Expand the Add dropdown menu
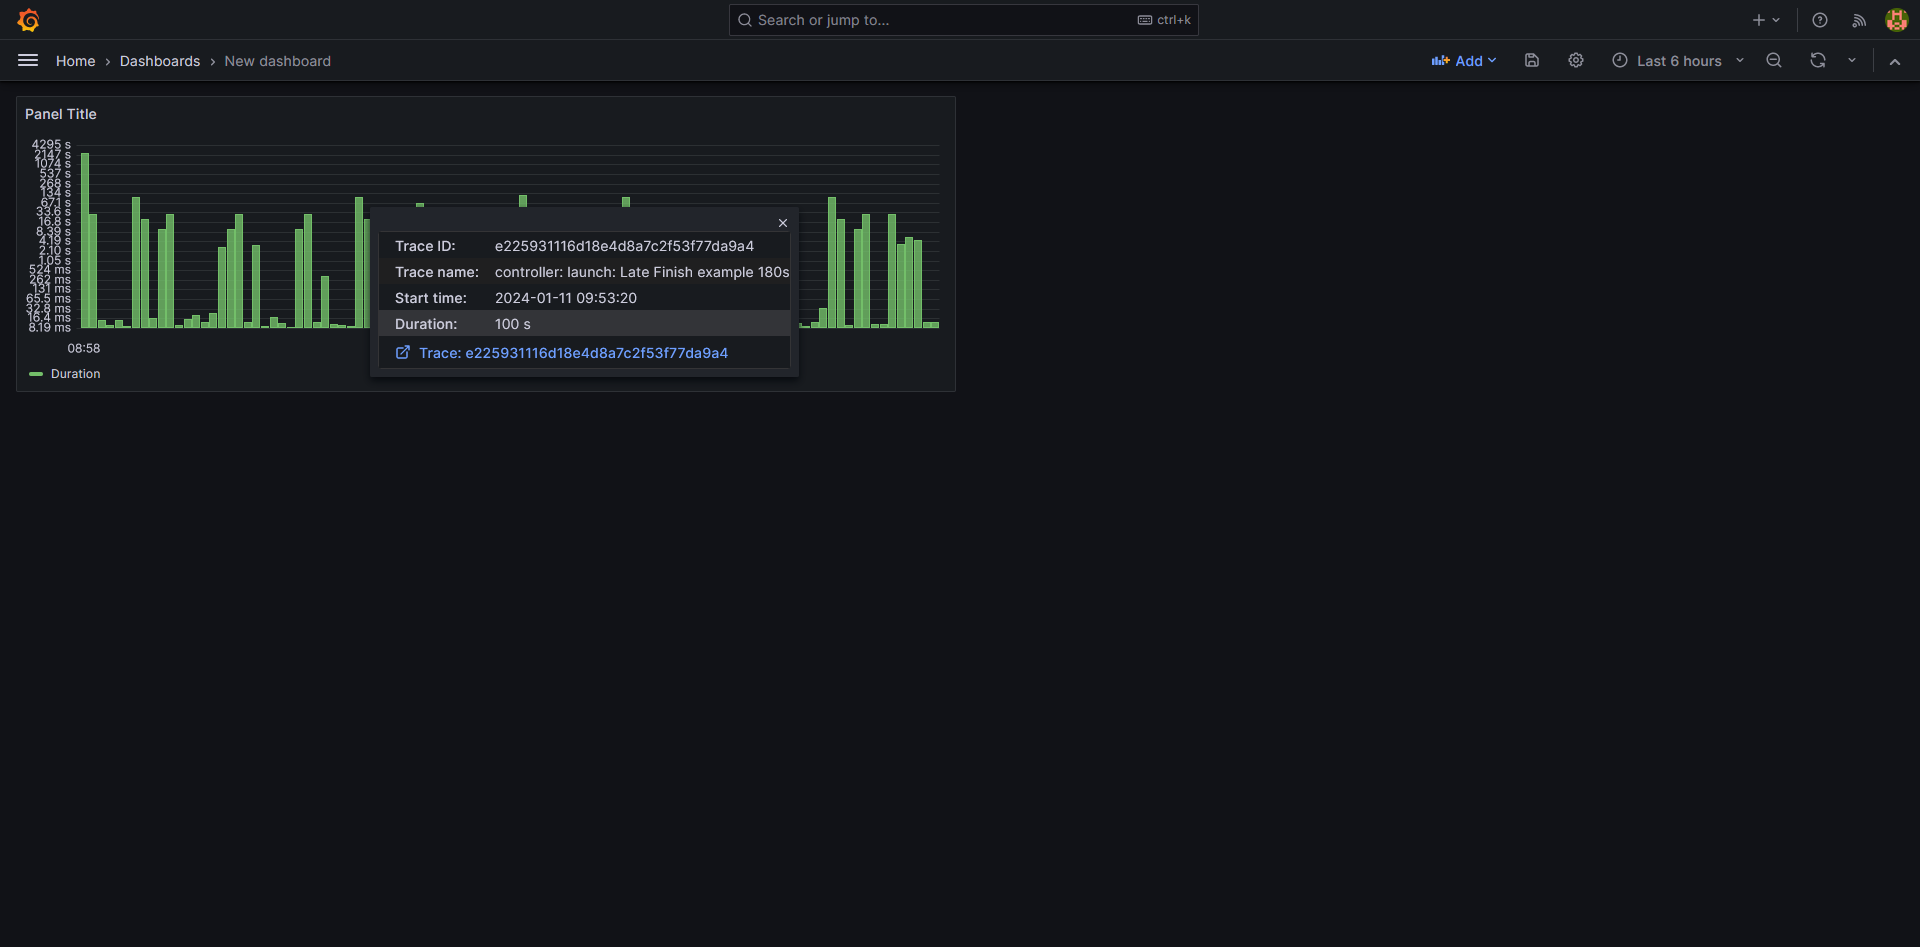 (1463, 61)
